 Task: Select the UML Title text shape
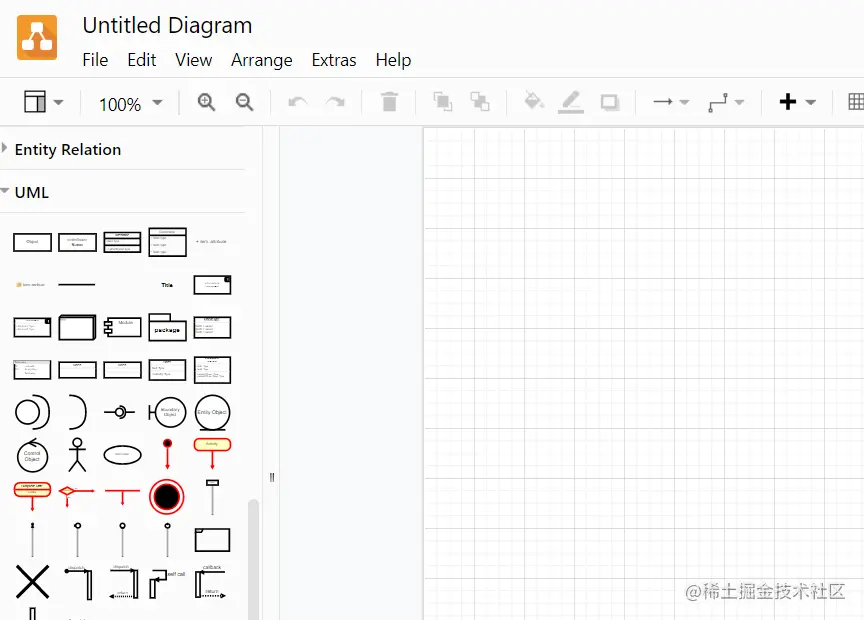coord(167,285)
